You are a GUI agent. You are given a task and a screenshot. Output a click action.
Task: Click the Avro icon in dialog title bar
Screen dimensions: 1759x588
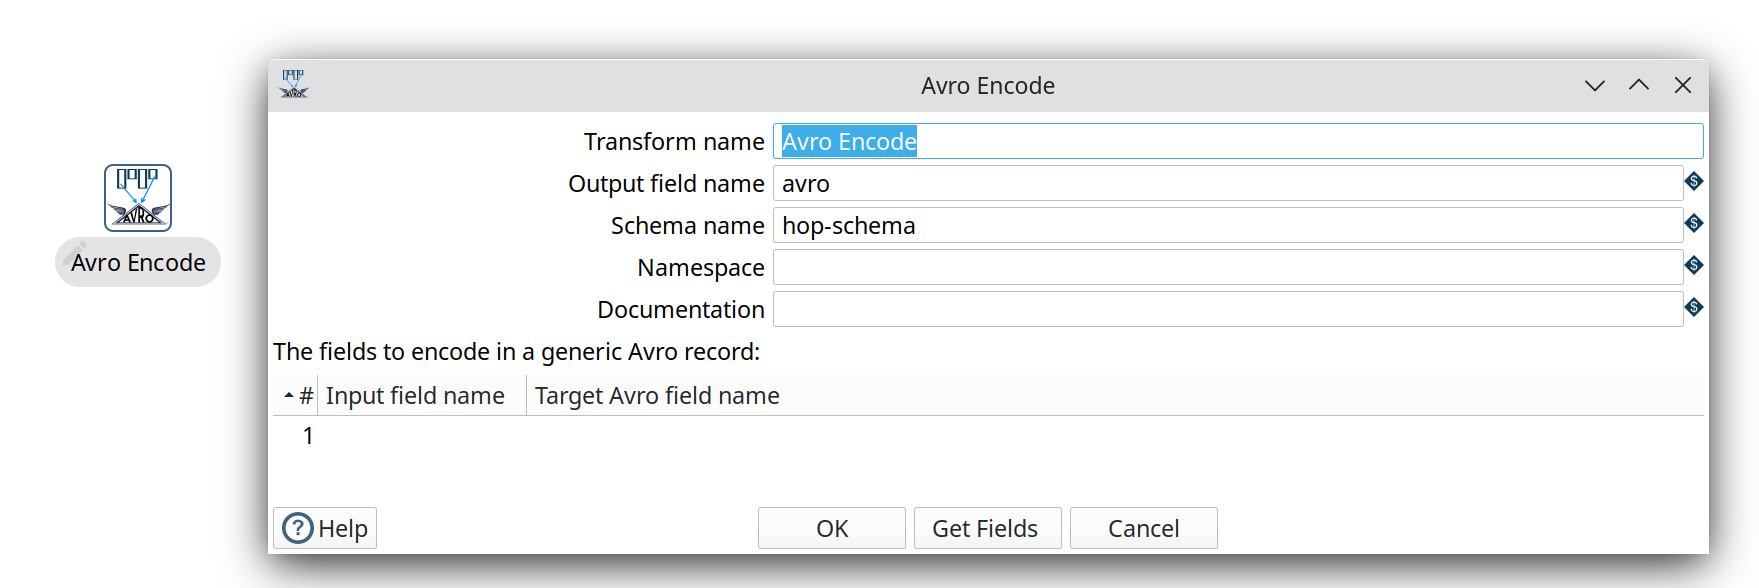294,85
